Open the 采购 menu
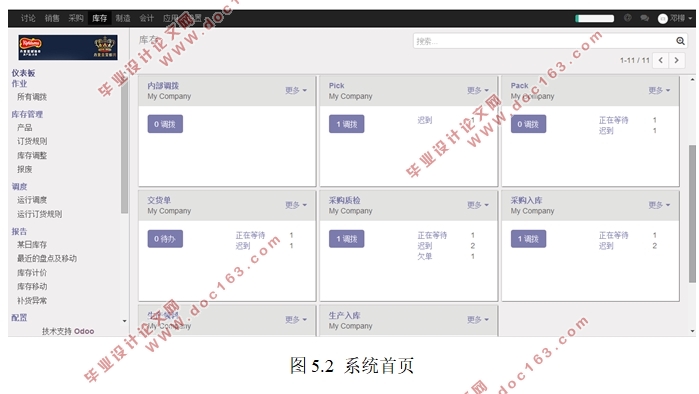699x394 pixels. click(76, 18)
